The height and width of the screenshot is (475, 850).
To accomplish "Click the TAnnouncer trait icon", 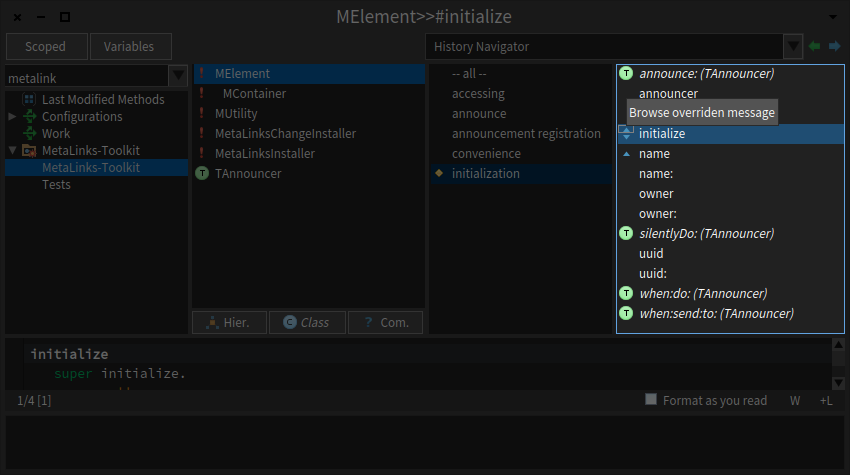I will 202,174.
